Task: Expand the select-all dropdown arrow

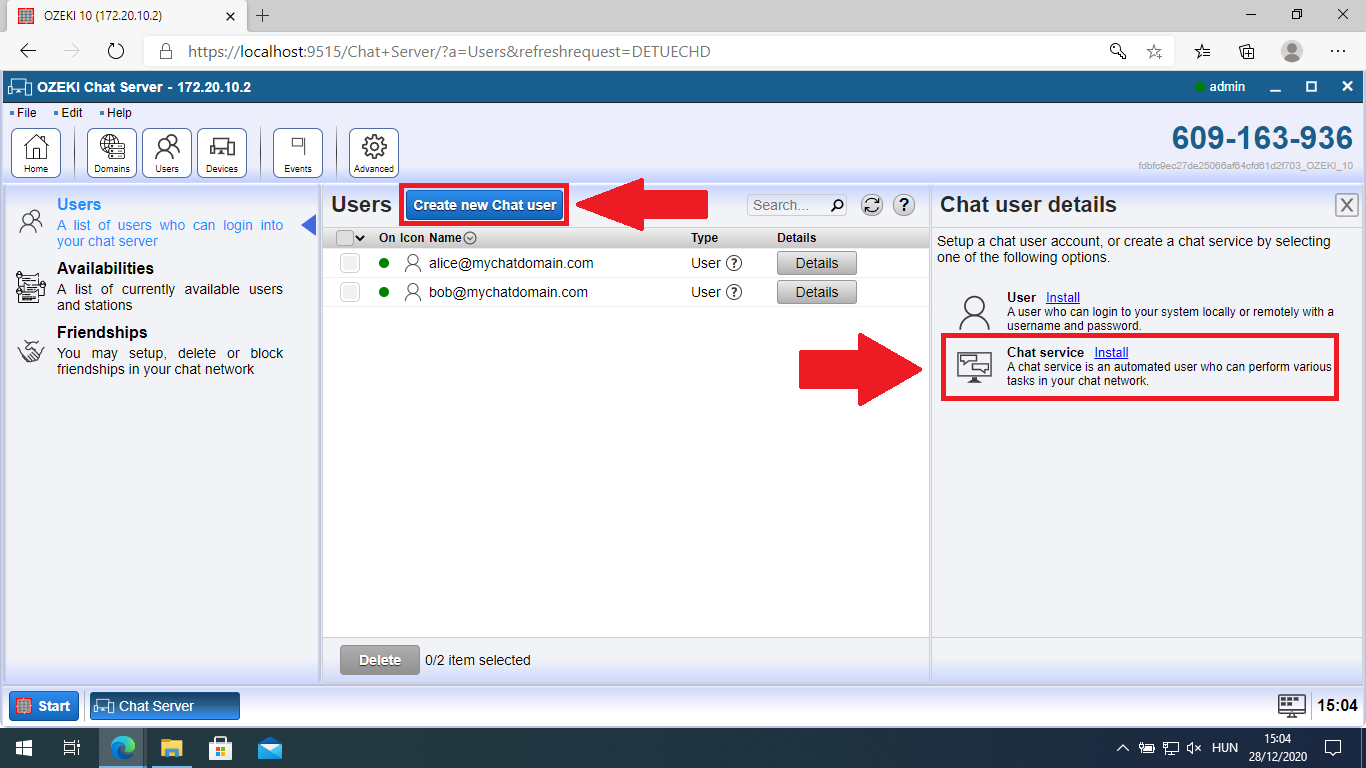Action: [360, 238]
